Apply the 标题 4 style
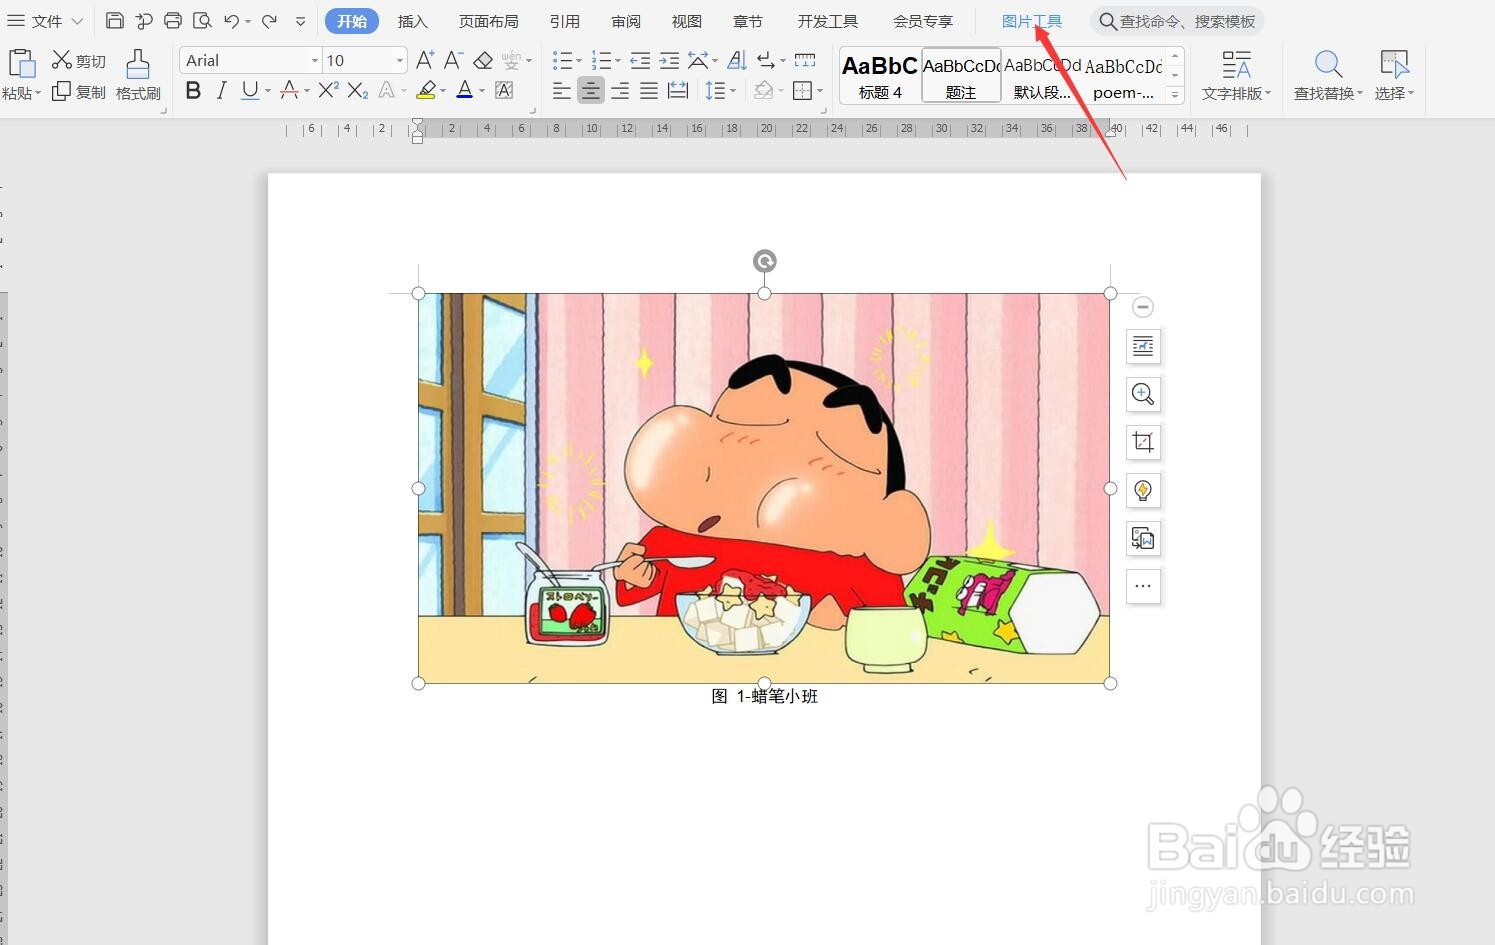 (x=880, y=76)
